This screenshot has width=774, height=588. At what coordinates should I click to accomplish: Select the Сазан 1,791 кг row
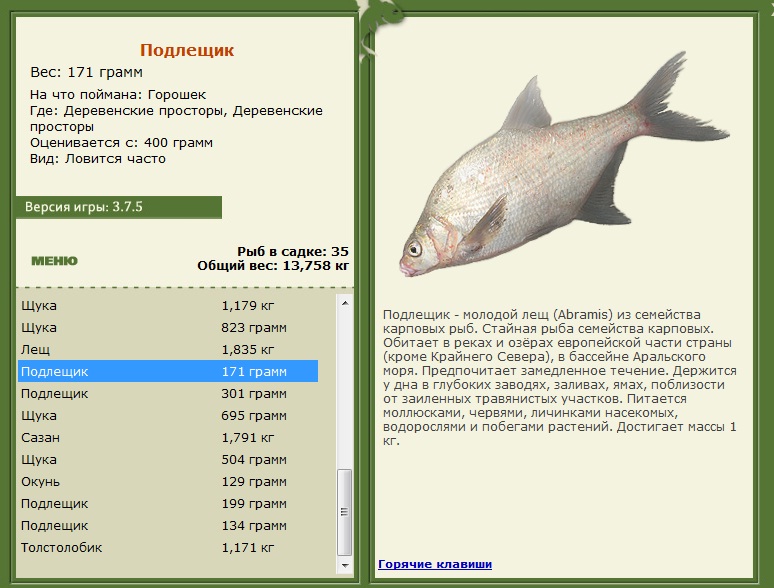tap(168, 437)
